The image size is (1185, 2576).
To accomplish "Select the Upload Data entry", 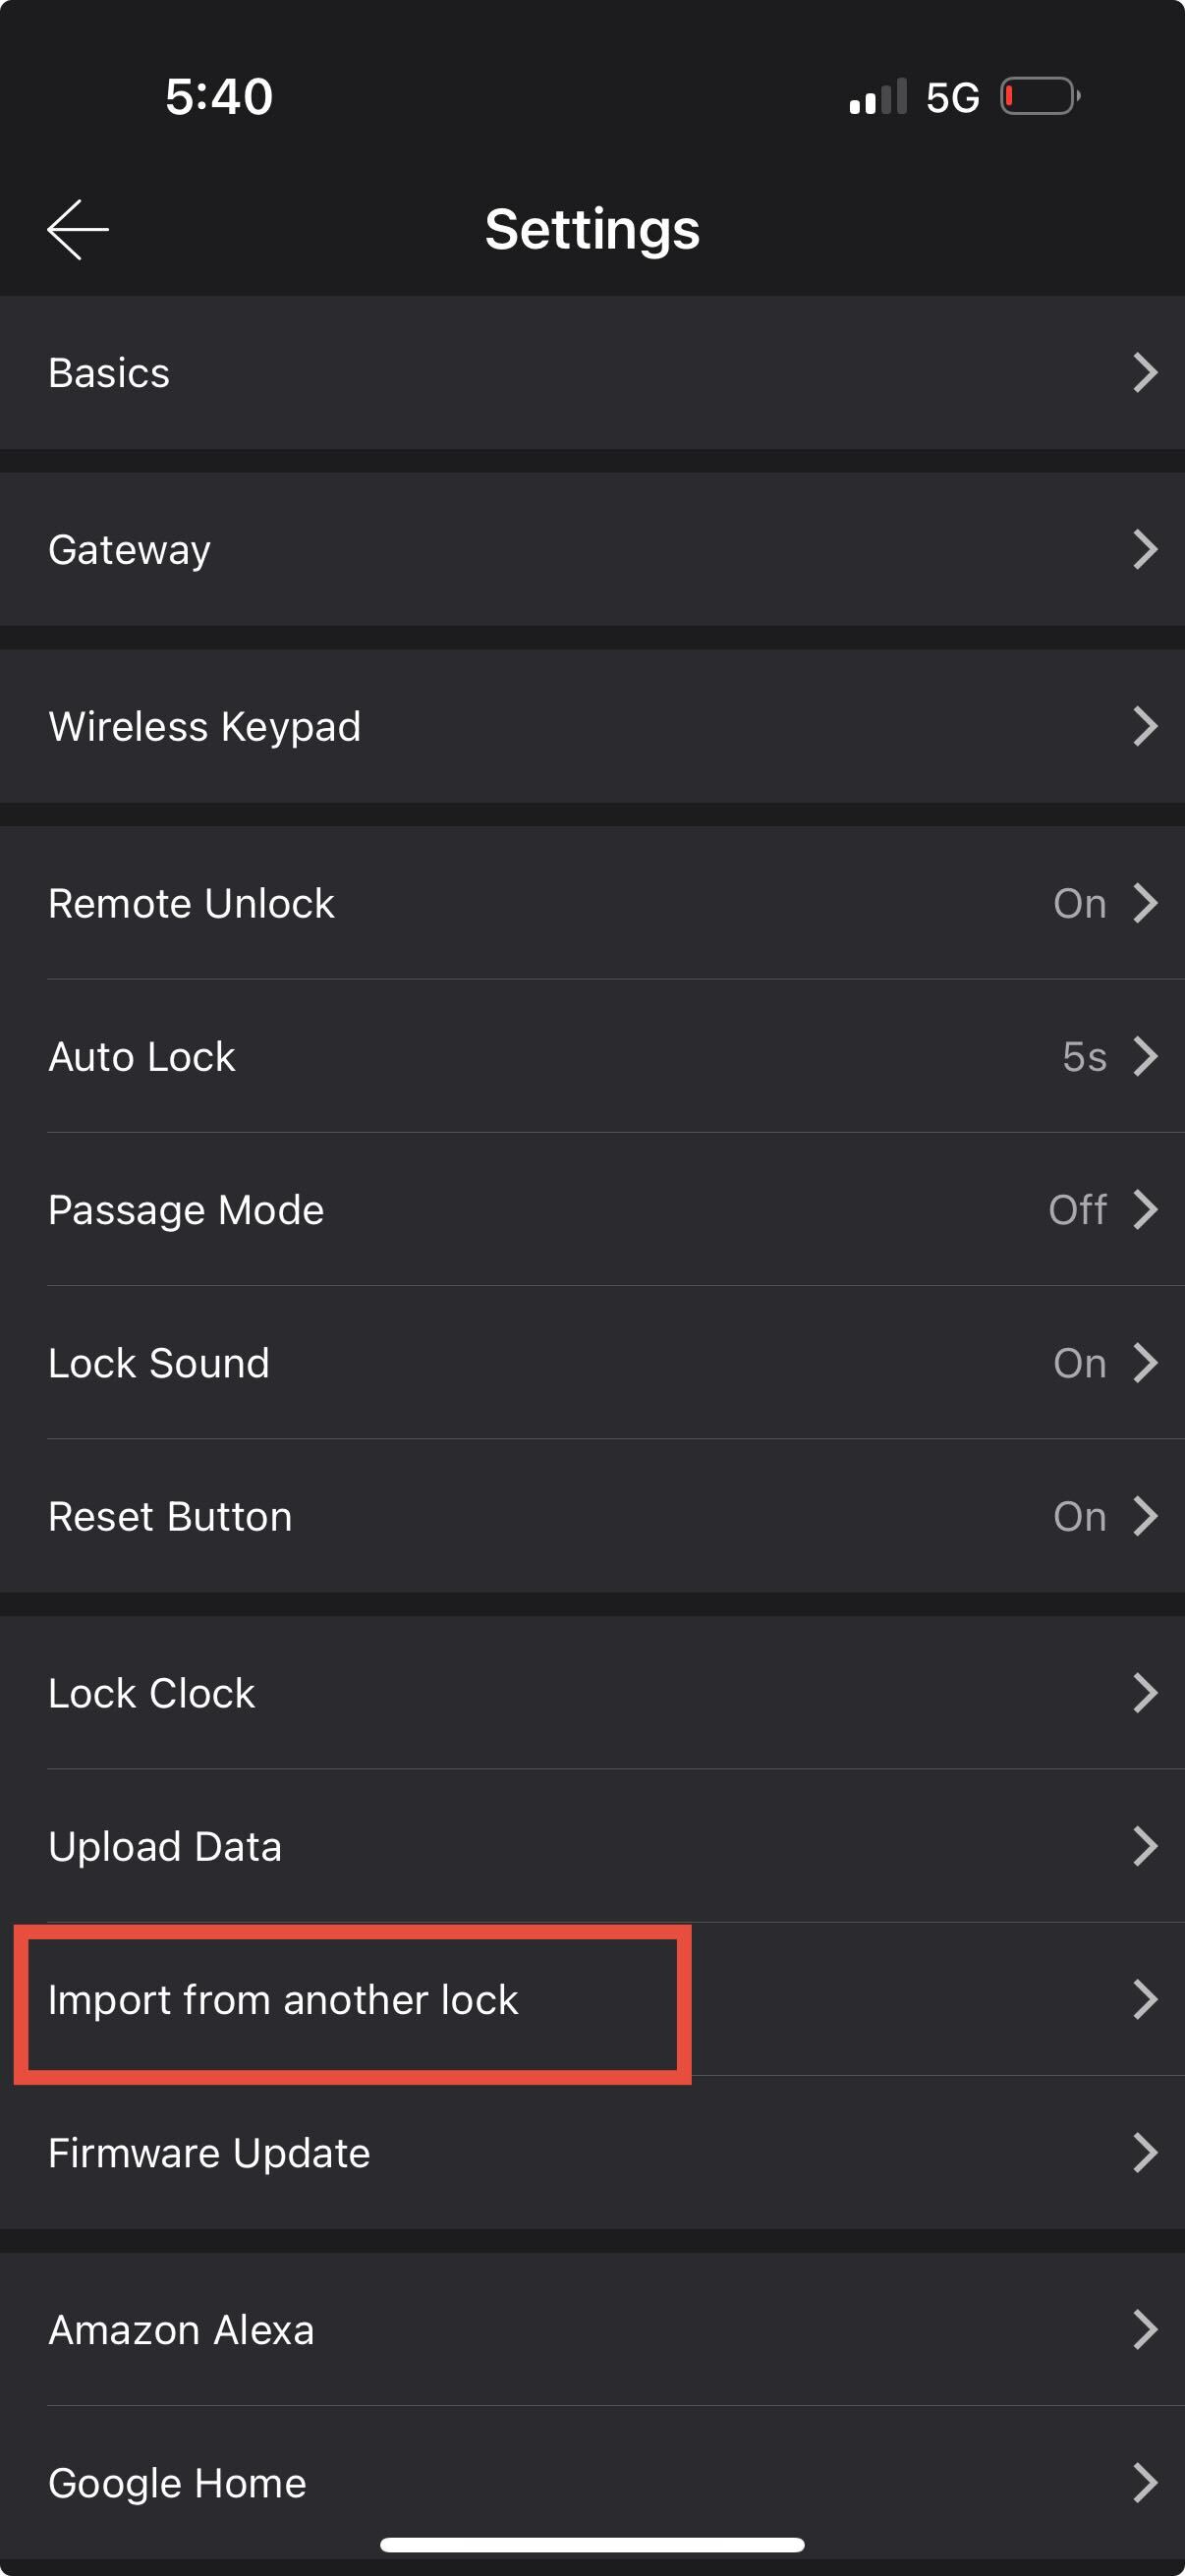I will (165, 1846).
